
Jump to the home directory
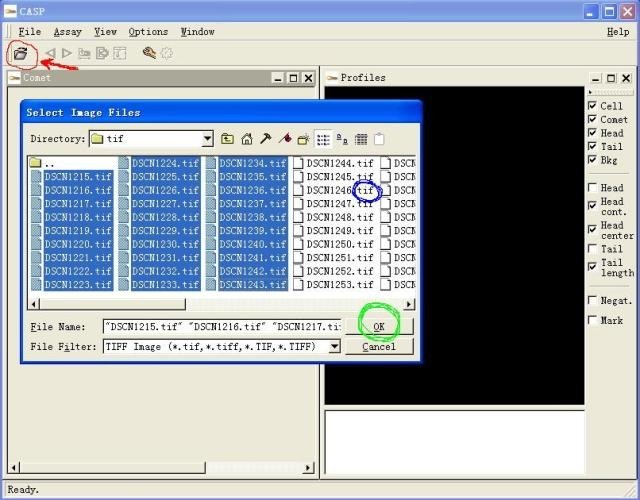pyautogui.click(x=247, y=139)
